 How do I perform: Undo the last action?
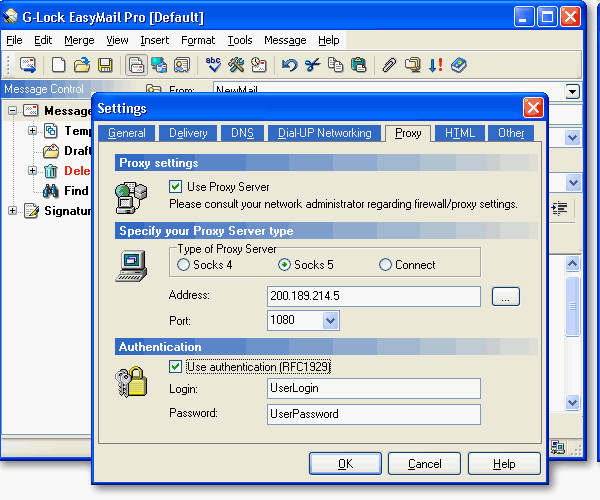289,65
